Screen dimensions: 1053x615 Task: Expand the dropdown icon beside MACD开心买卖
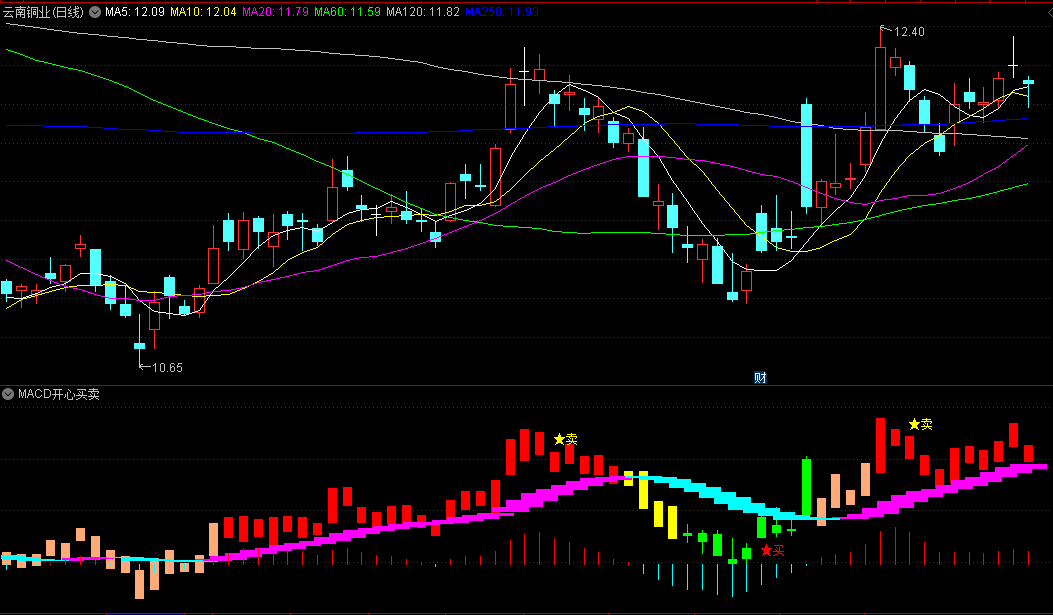tap(8, 394)
